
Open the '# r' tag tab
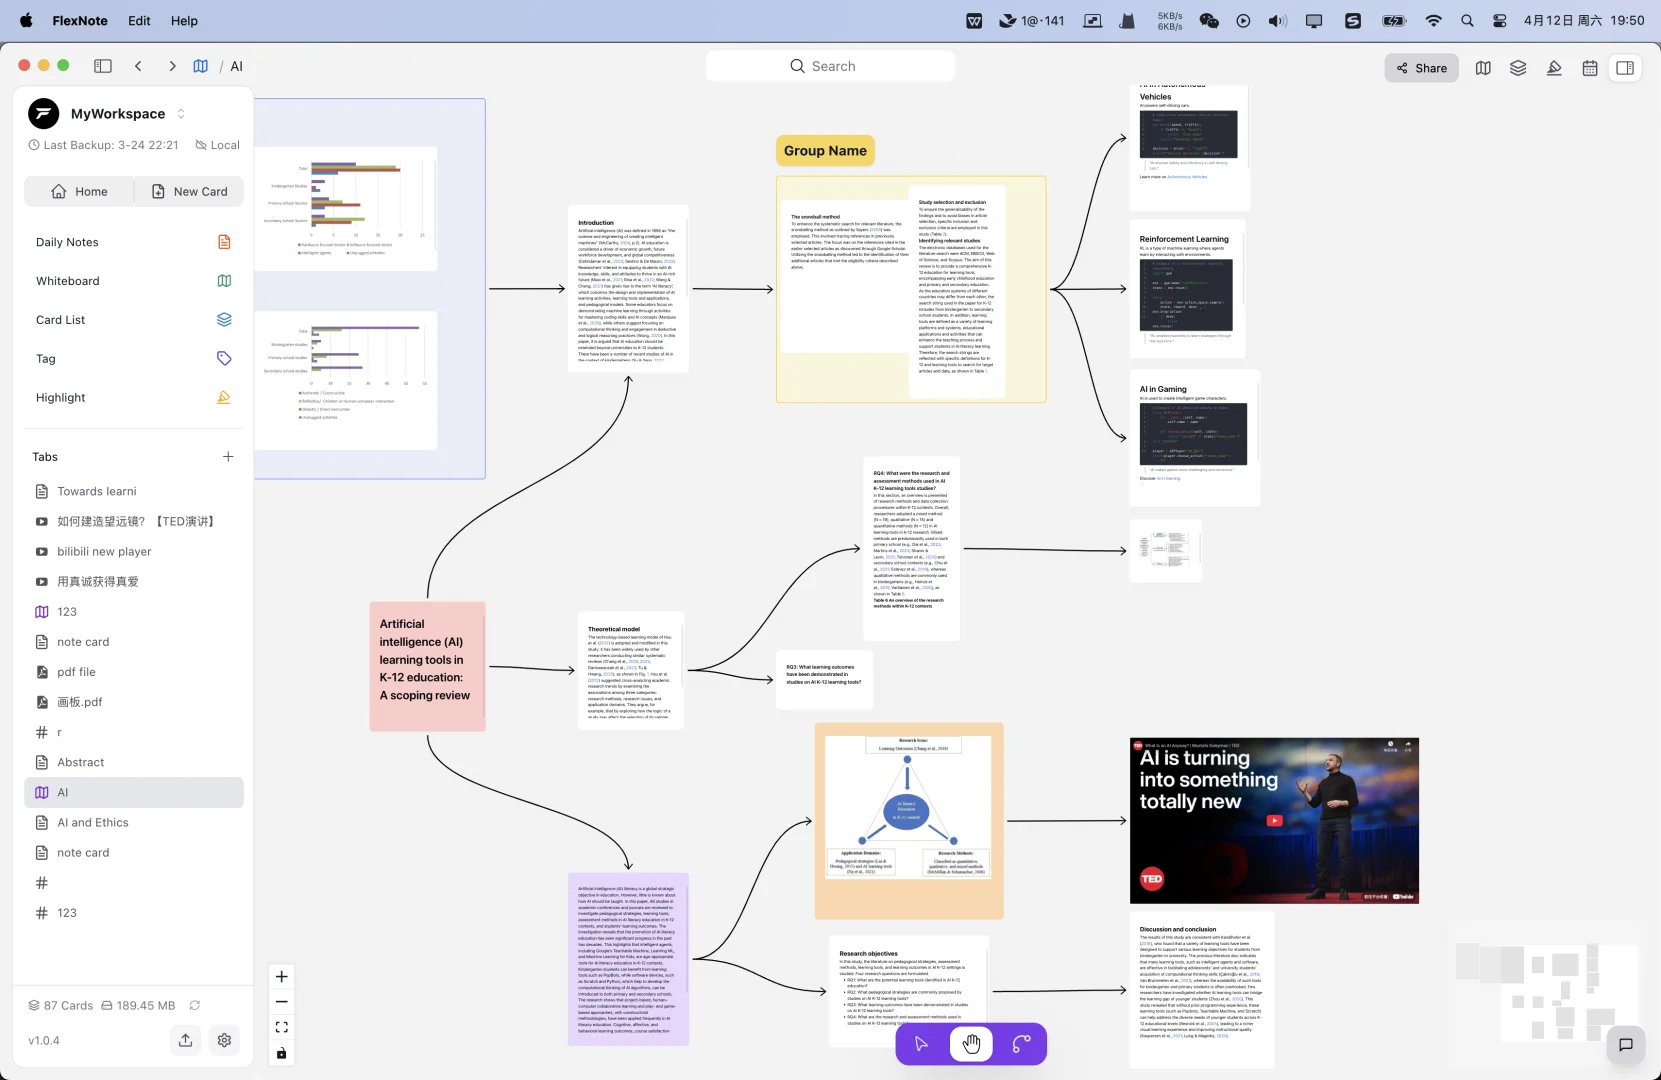coord(134,732)
